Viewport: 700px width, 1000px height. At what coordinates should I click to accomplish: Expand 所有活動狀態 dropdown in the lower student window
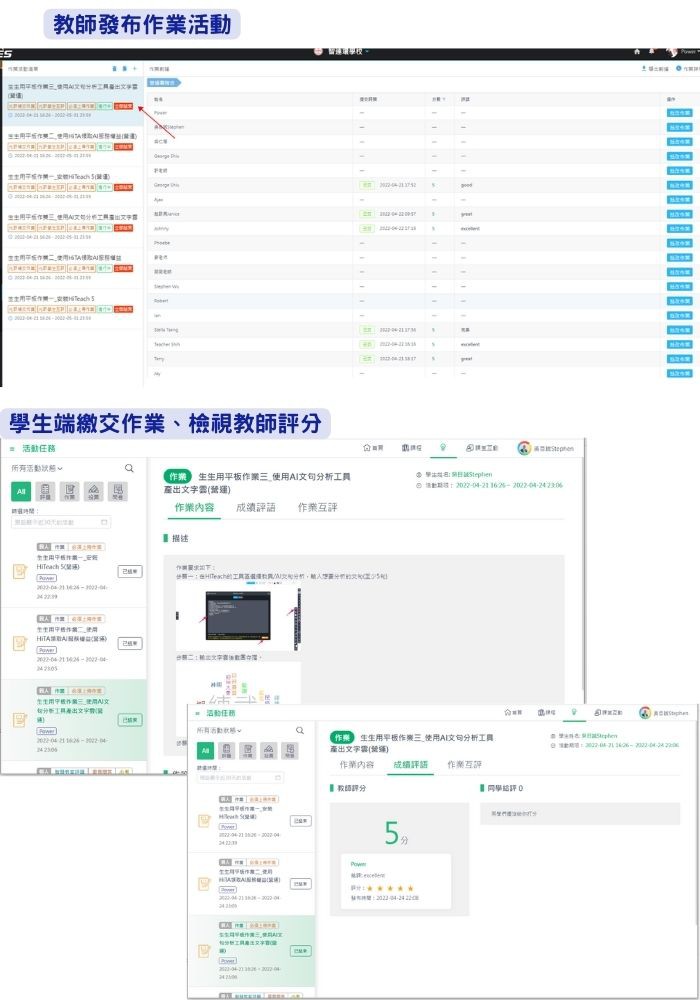pyautogui.click(x=225, y=731)
